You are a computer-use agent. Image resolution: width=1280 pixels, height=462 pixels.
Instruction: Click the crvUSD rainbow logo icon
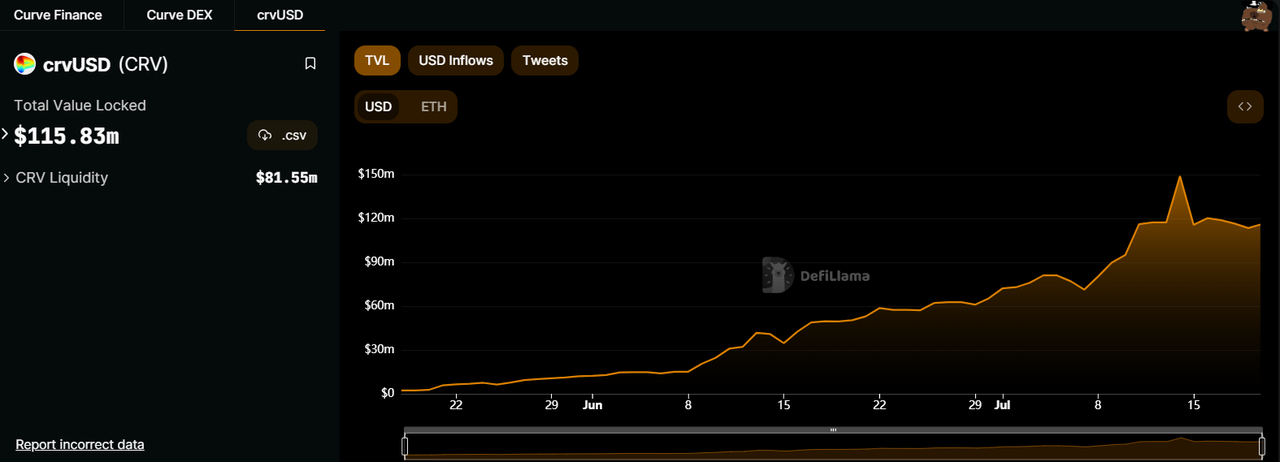(25, 64)
